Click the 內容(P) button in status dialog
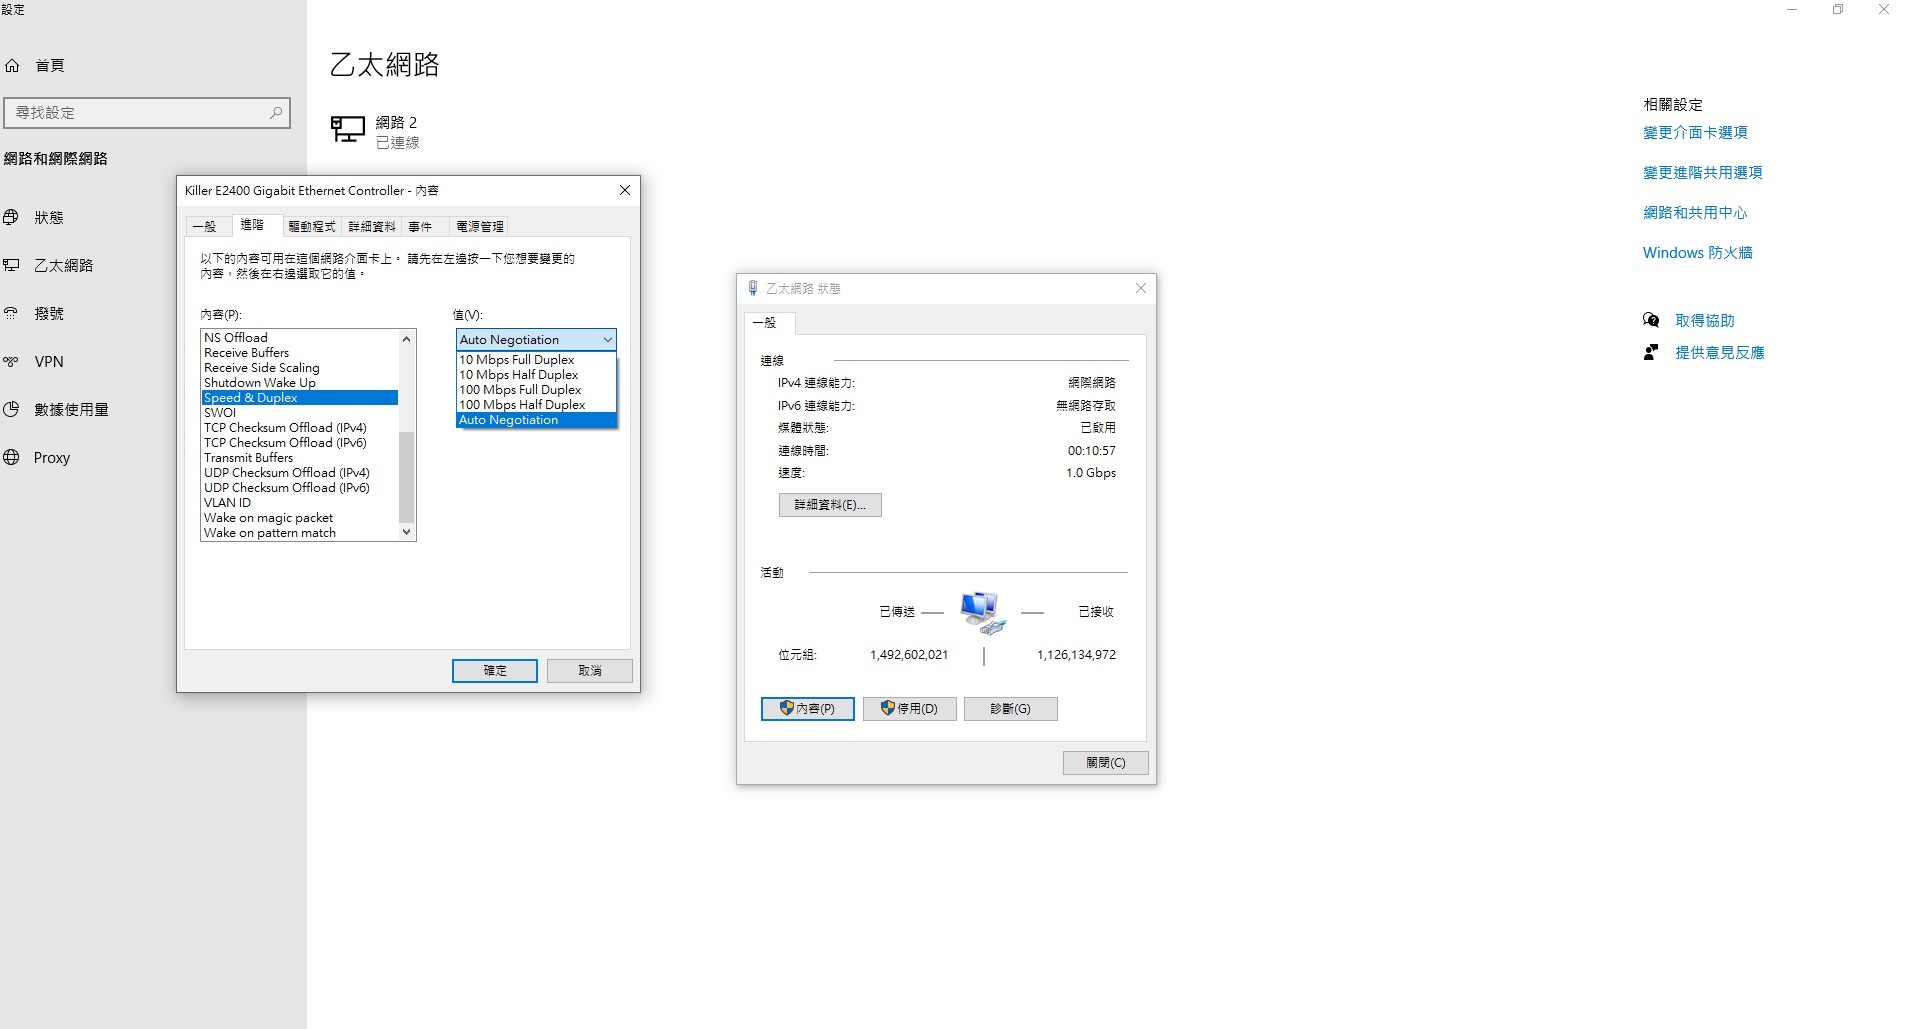1907x1029 pixels. (808, 709)
